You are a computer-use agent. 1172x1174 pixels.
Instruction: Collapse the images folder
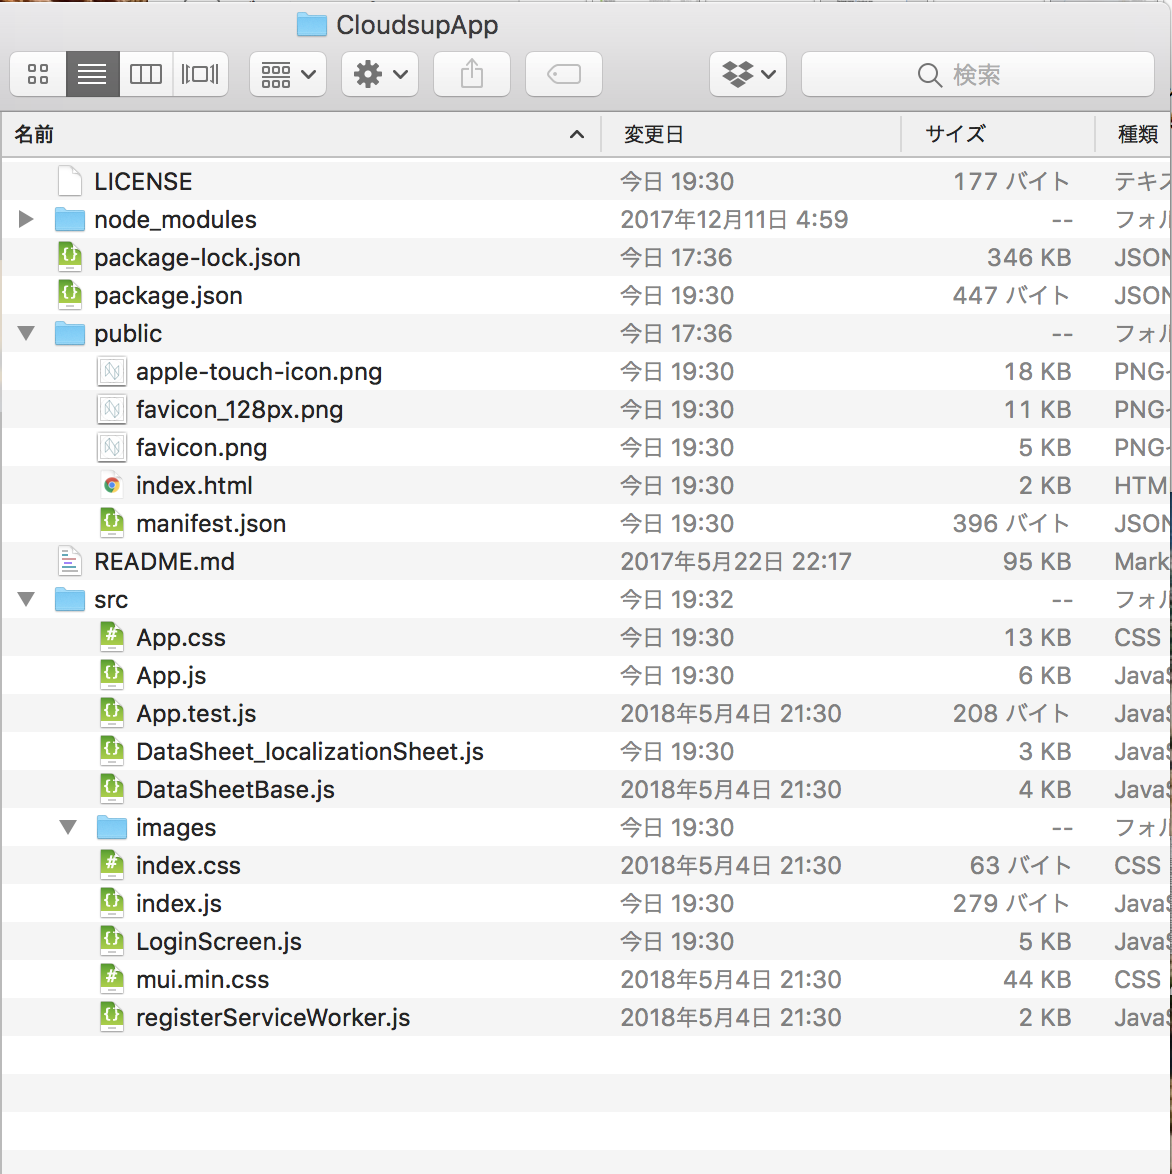point(68,827)
